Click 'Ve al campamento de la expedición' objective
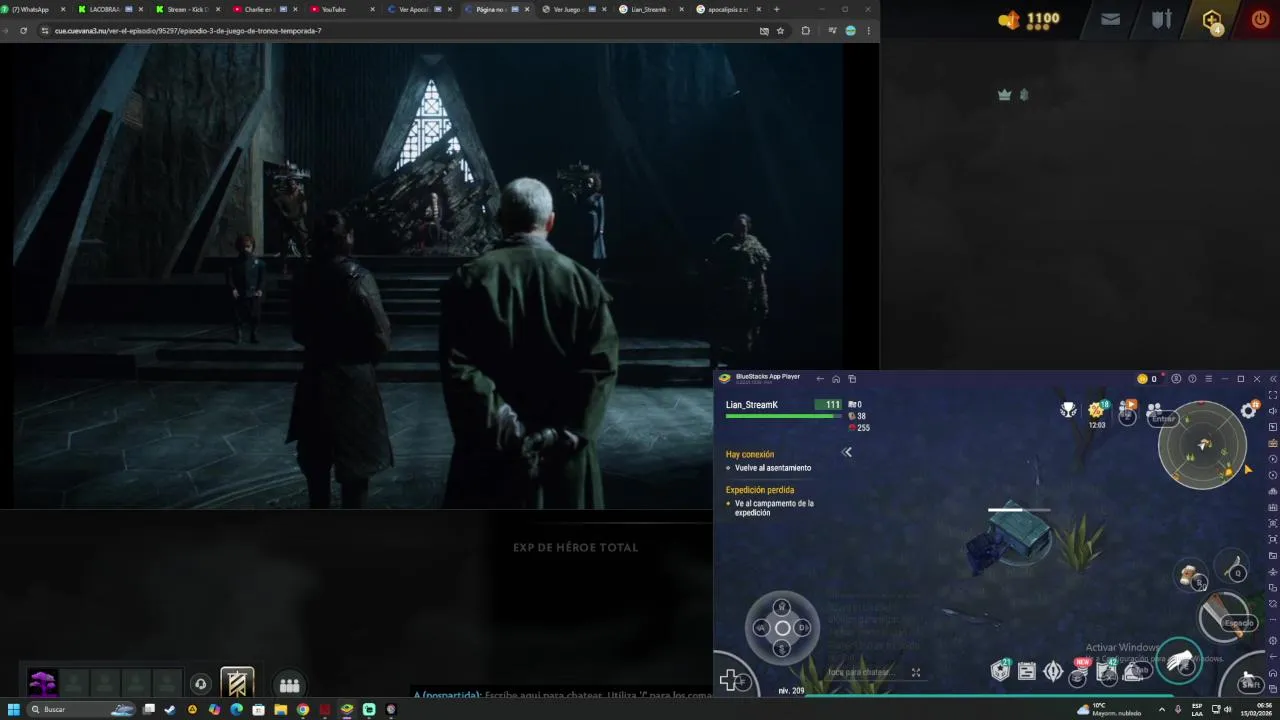Image resolution: width=1280 pixels, height=720 pixels. 774,508
